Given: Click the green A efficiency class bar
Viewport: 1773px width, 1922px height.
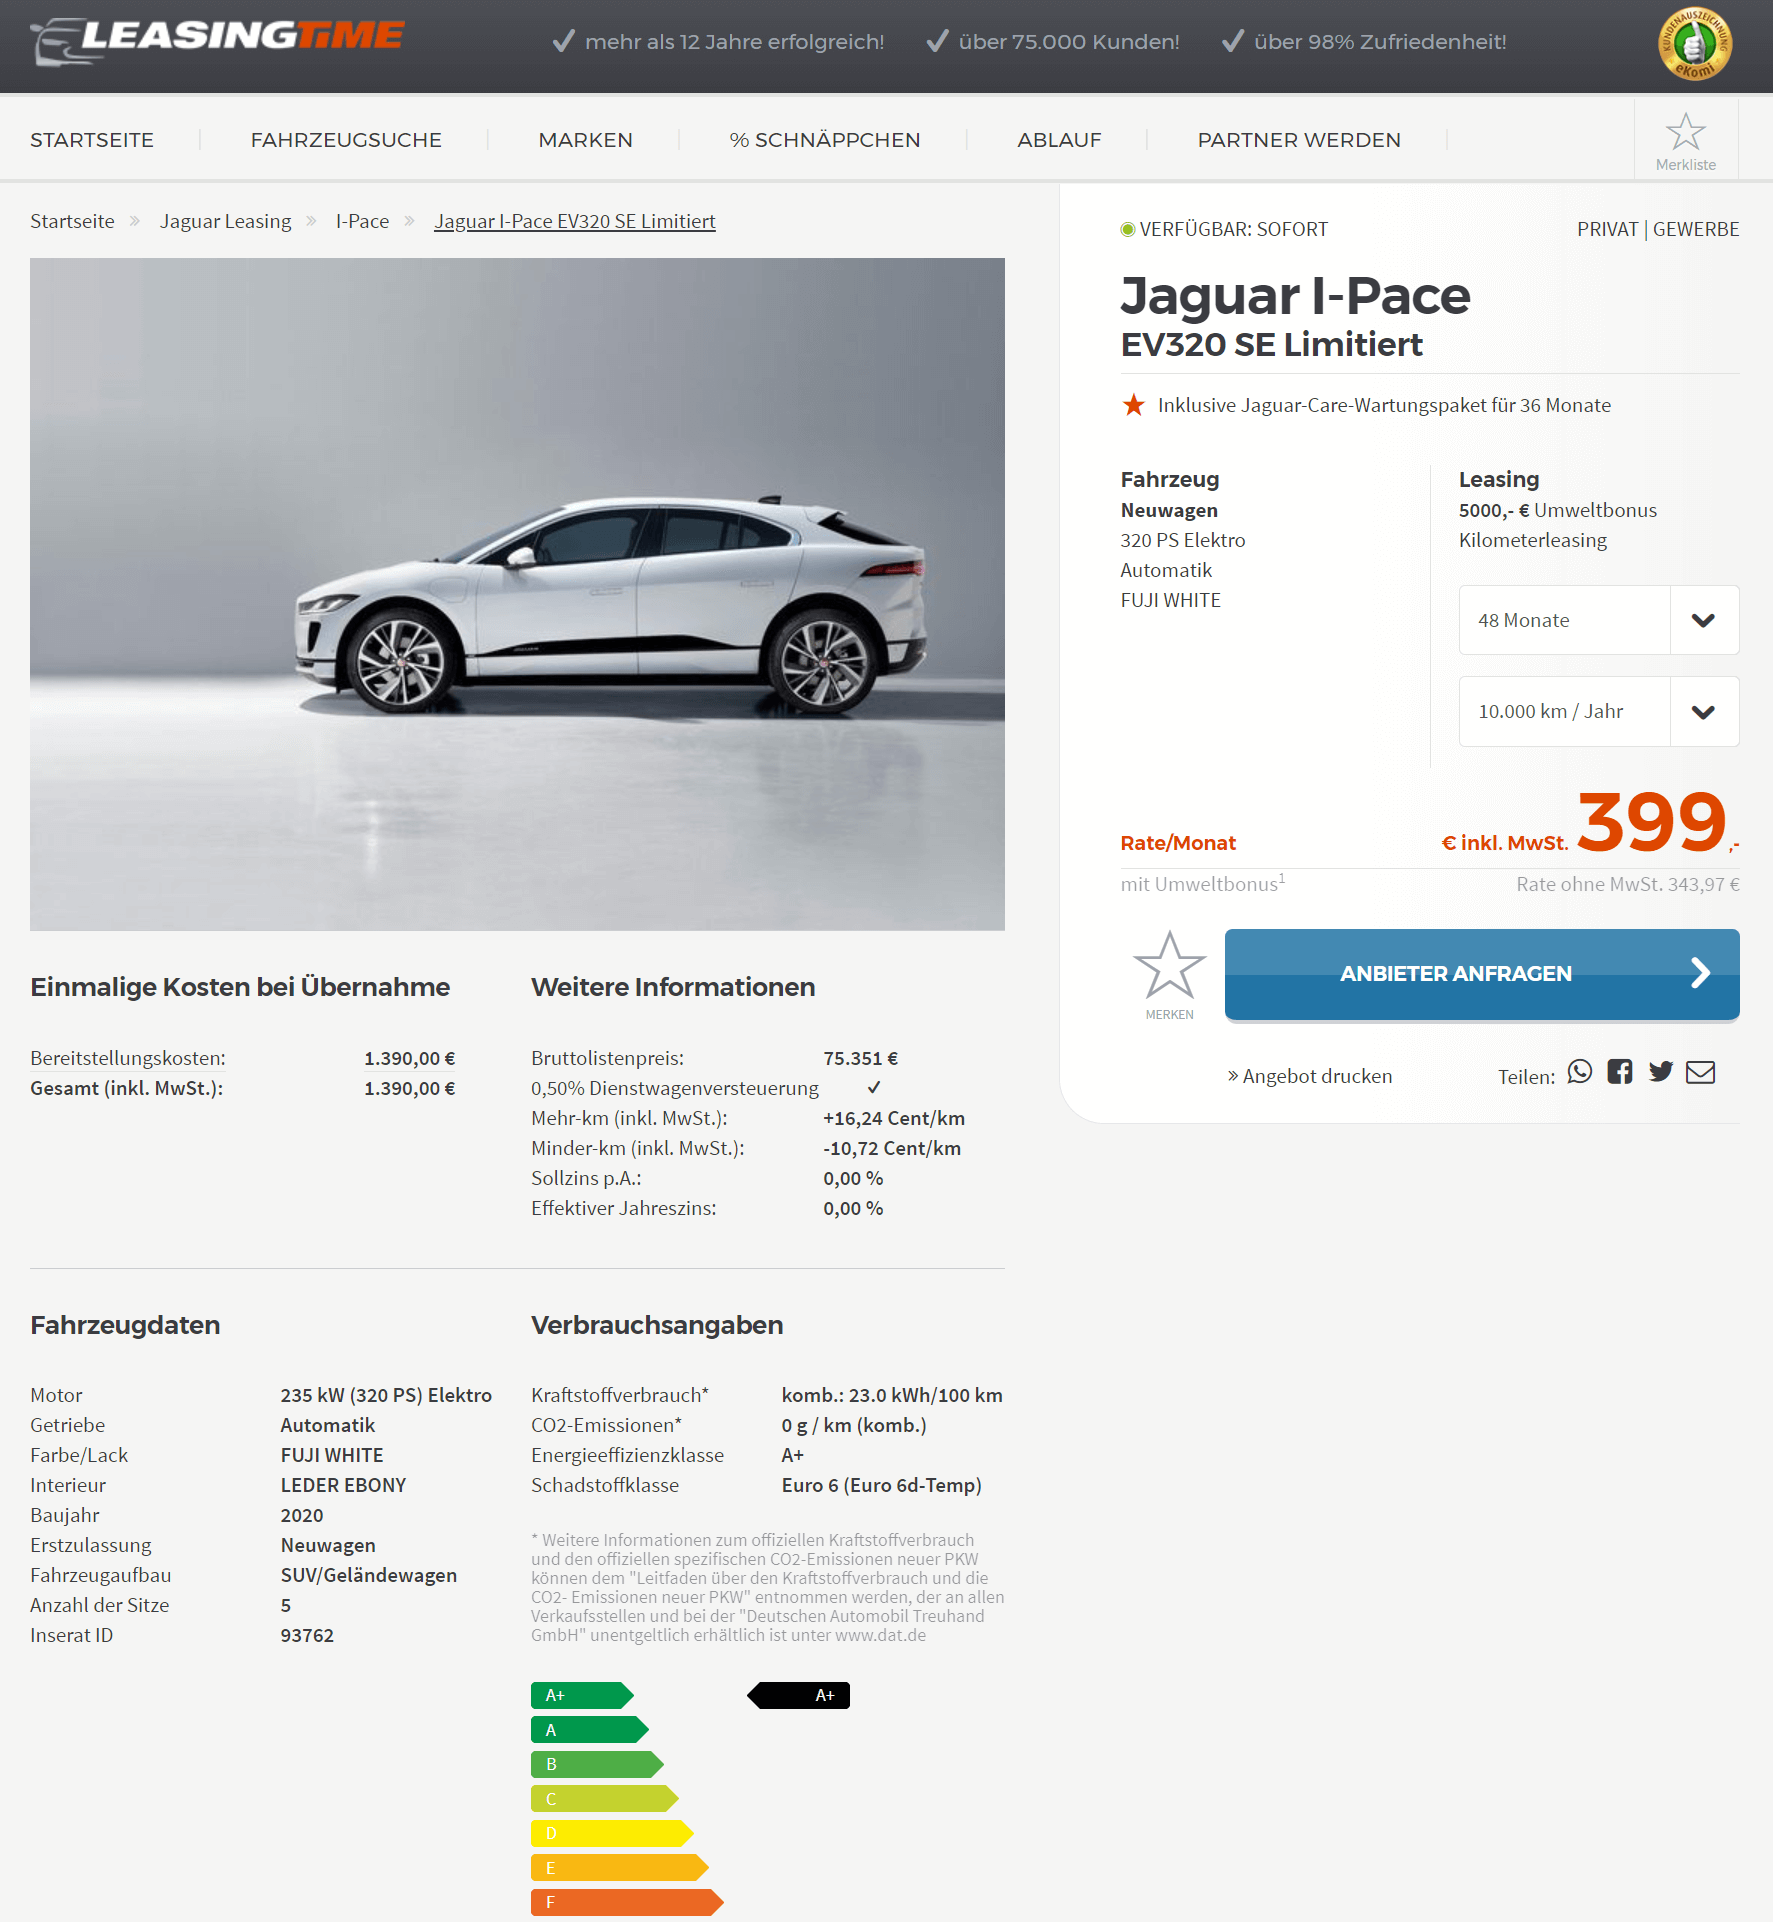Looking at the screenshot, I should click(x=590, y=1730).
